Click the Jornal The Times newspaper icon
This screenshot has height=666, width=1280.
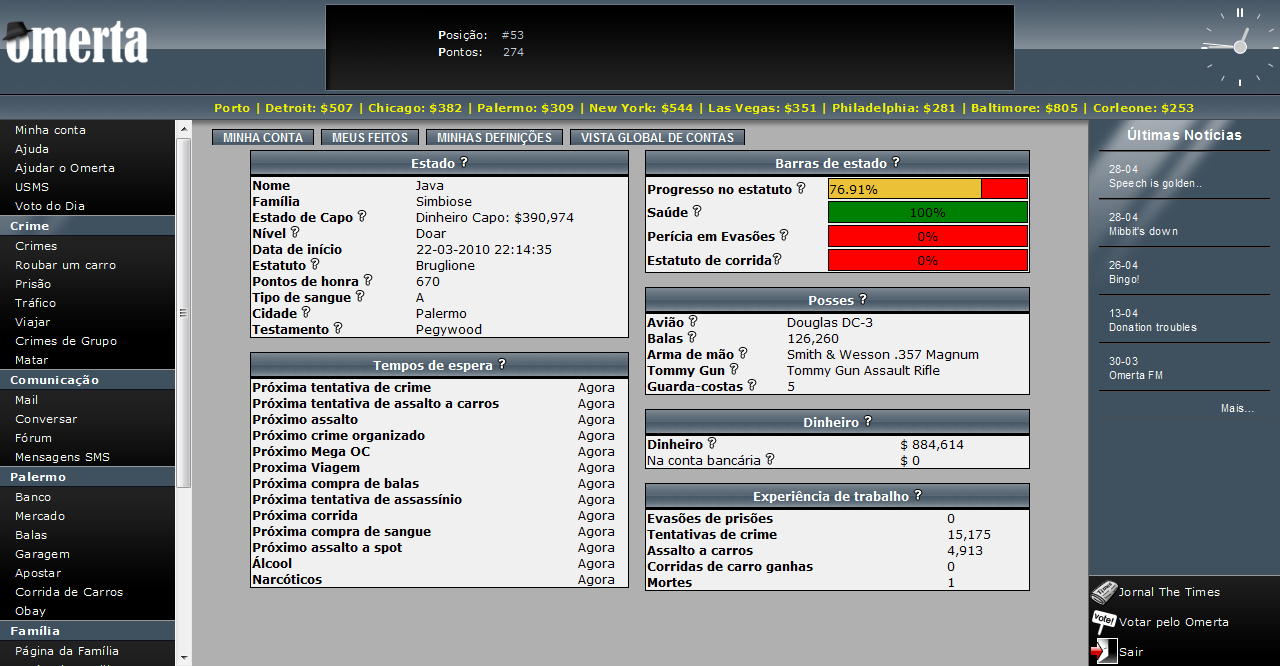[x=1104, y=592]
